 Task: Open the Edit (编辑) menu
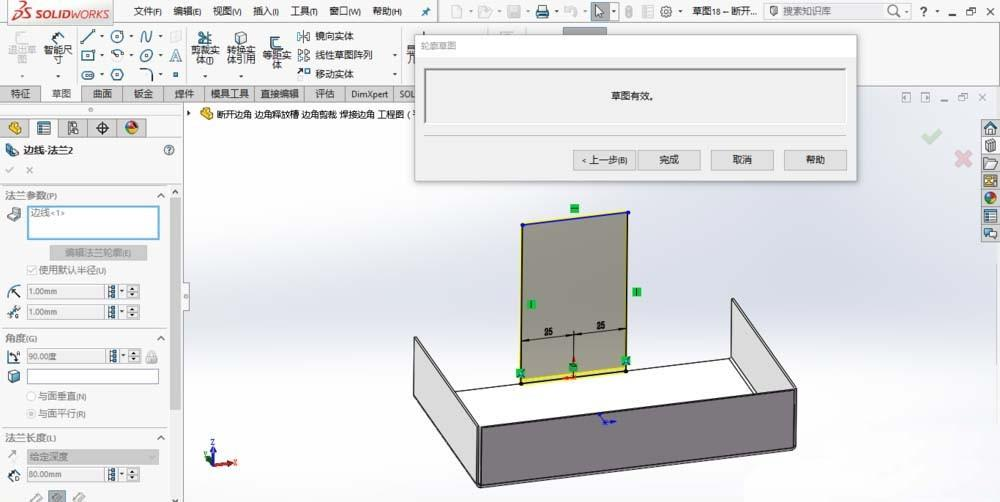(188, 11)
